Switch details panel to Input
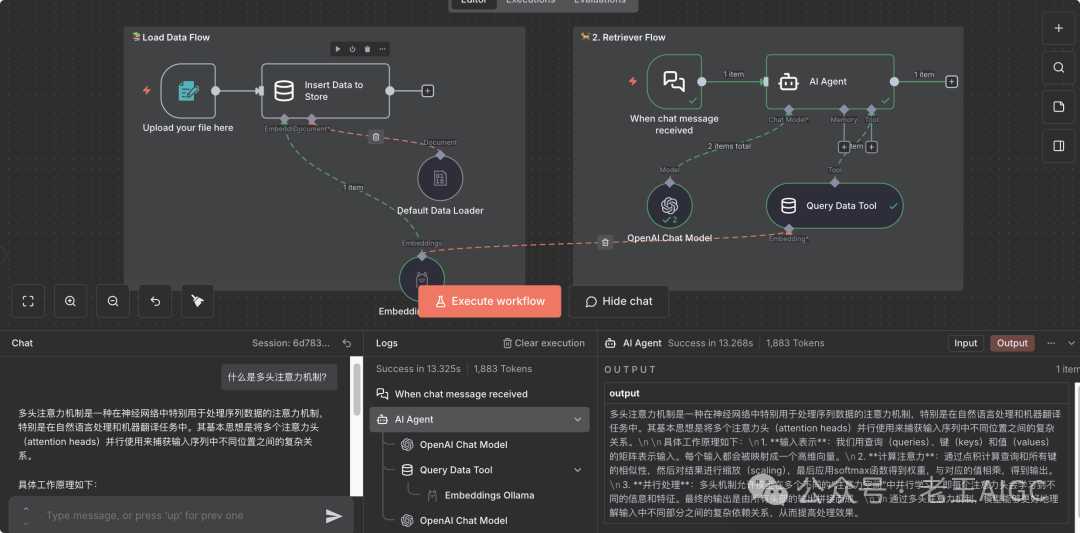This screenshot has height=533, width=1080. click(x=965, y=343)
